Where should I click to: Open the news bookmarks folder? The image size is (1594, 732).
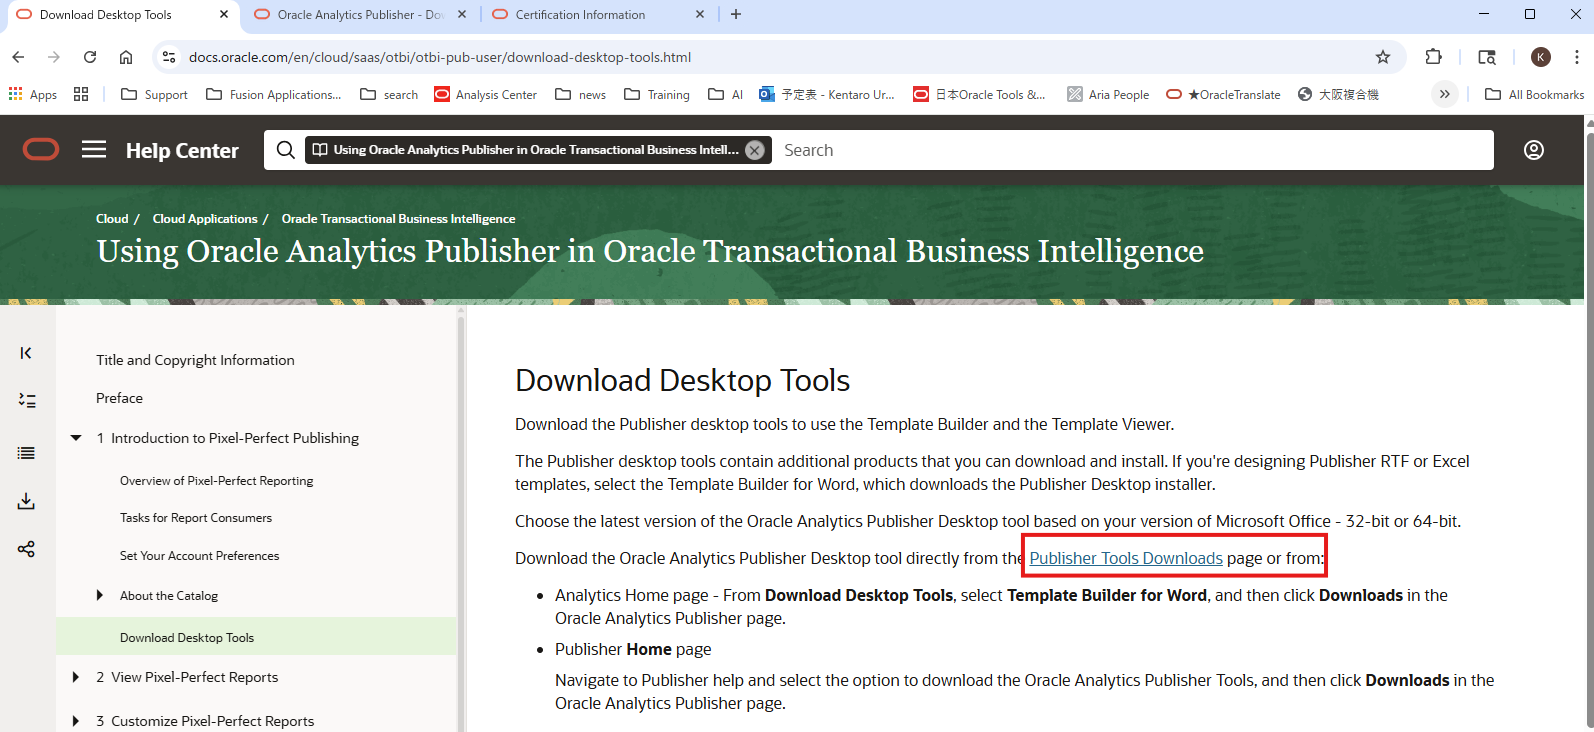click(581, 94)
